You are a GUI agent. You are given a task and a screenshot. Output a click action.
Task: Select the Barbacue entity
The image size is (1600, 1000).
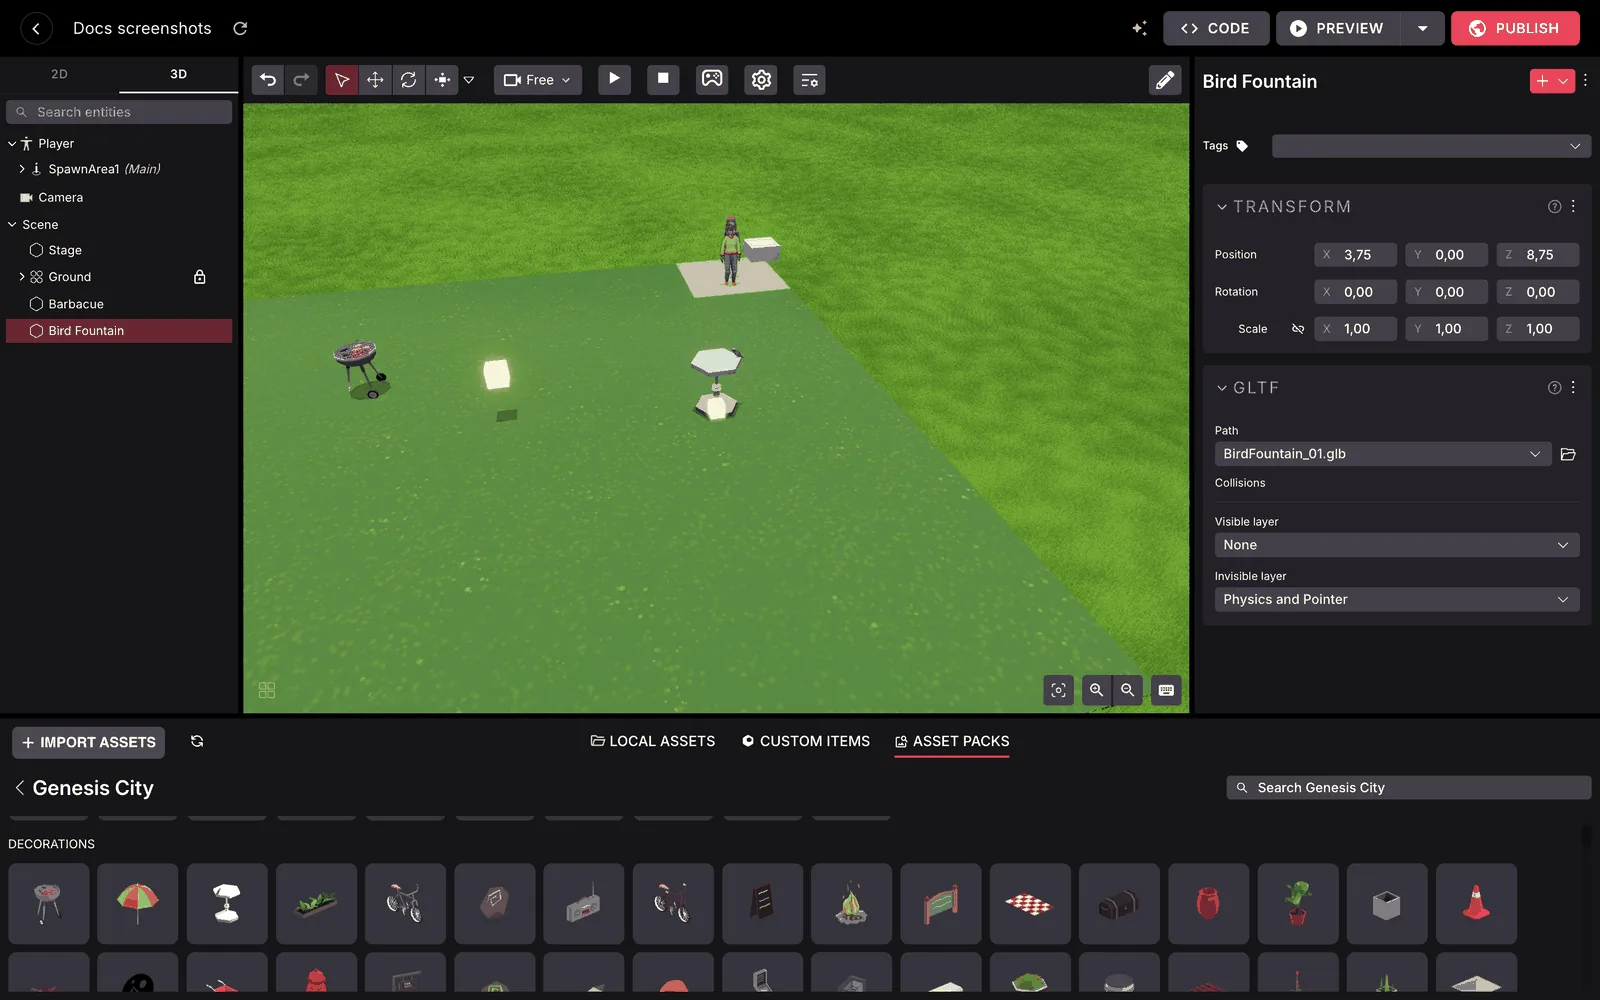(x=76, y=304)
